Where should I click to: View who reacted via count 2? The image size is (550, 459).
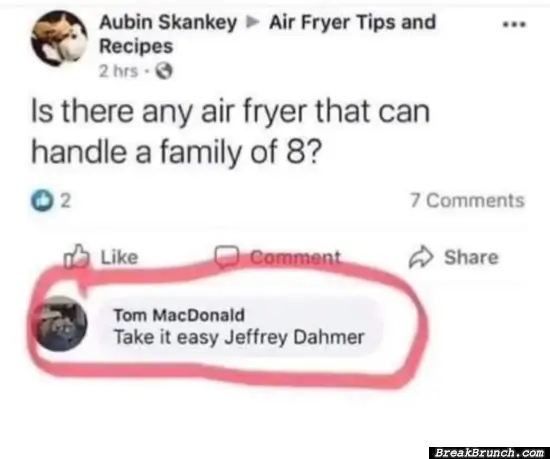click(x=66, y=201)
